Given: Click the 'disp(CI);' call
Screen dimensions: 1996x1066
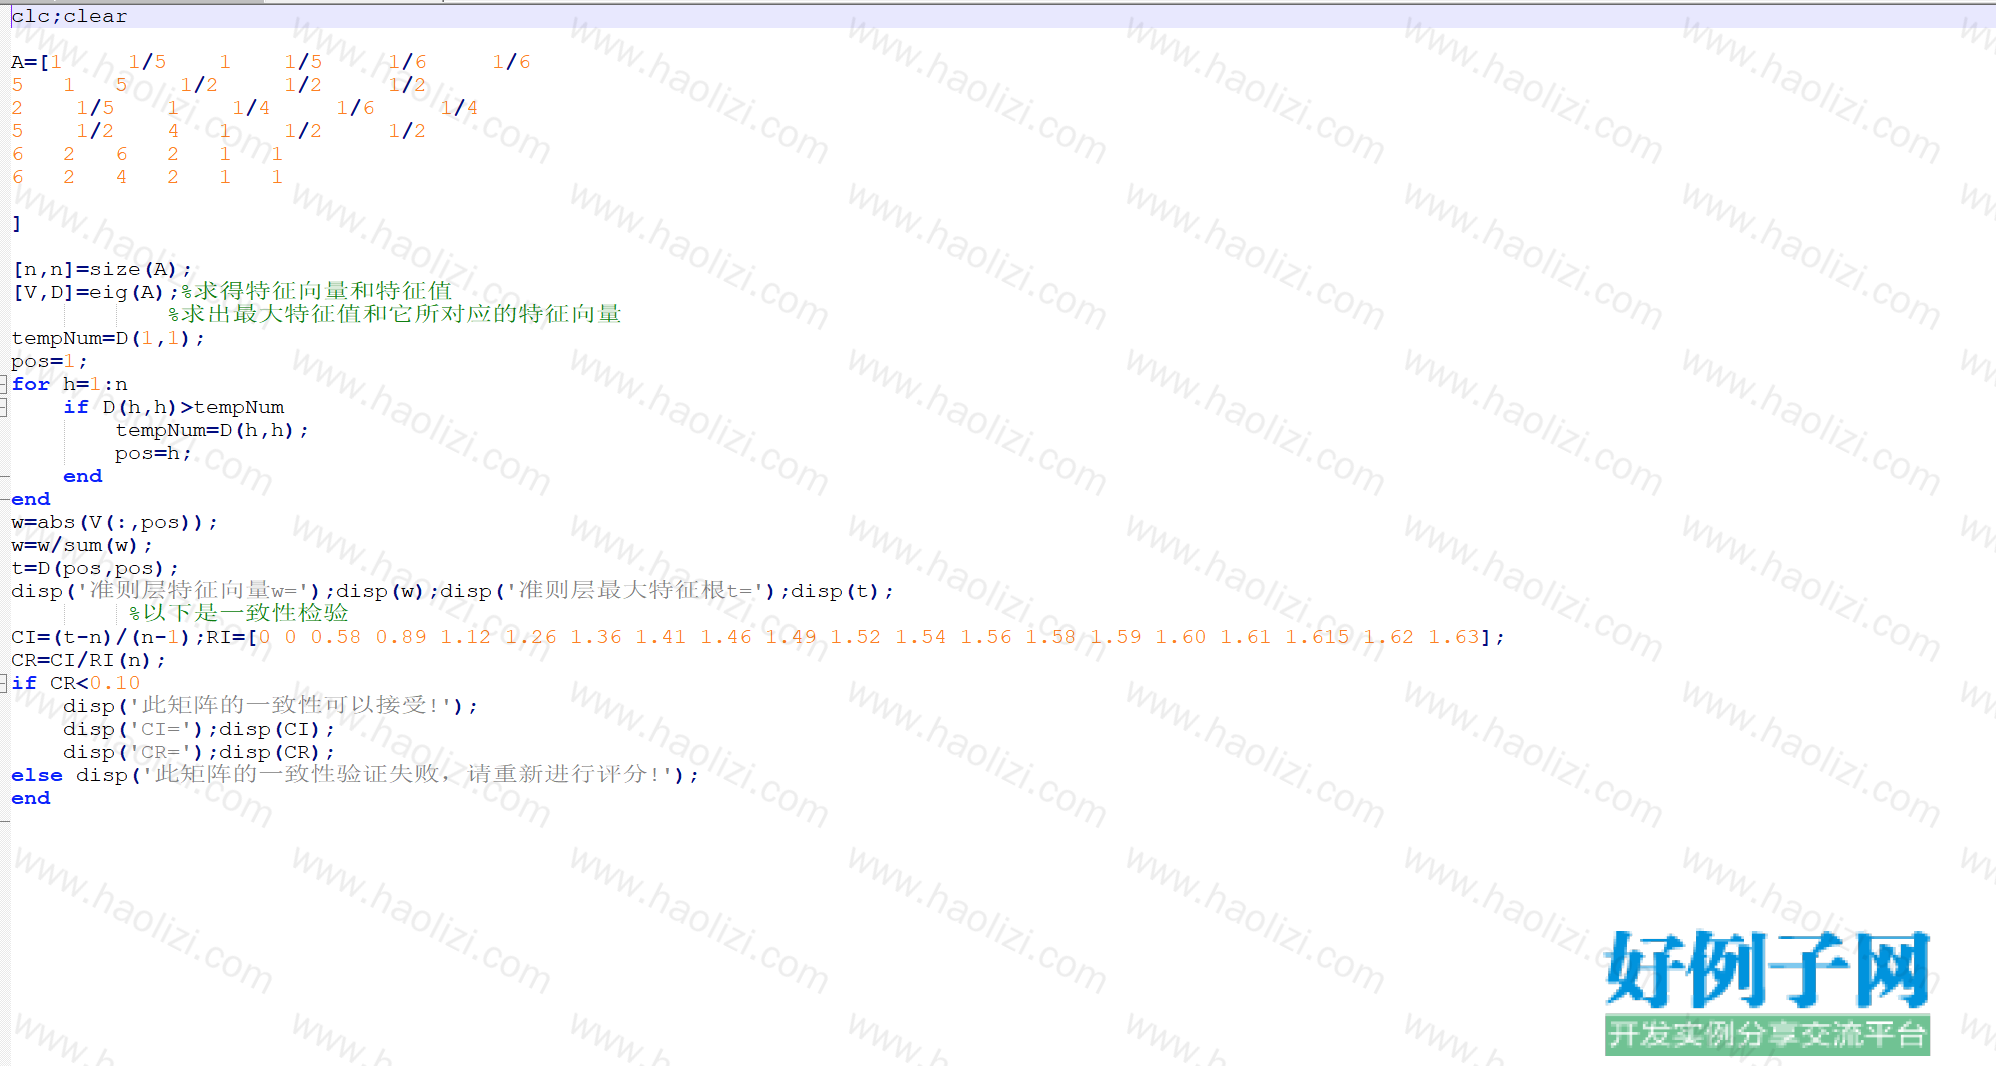Looking at the screenshot, I should (x=276, y=729).
